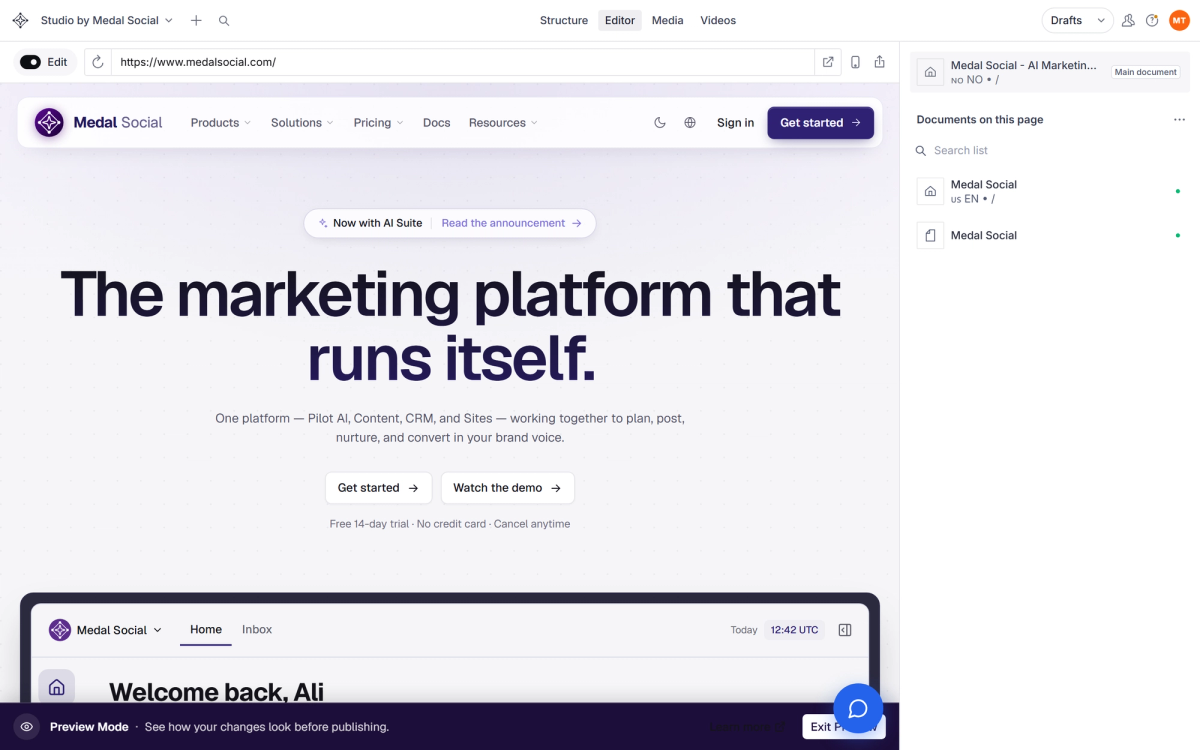Toggle mobile device viewport icon
The width and height of the screenshot is (1200, 750).
[x=855, y=62]
